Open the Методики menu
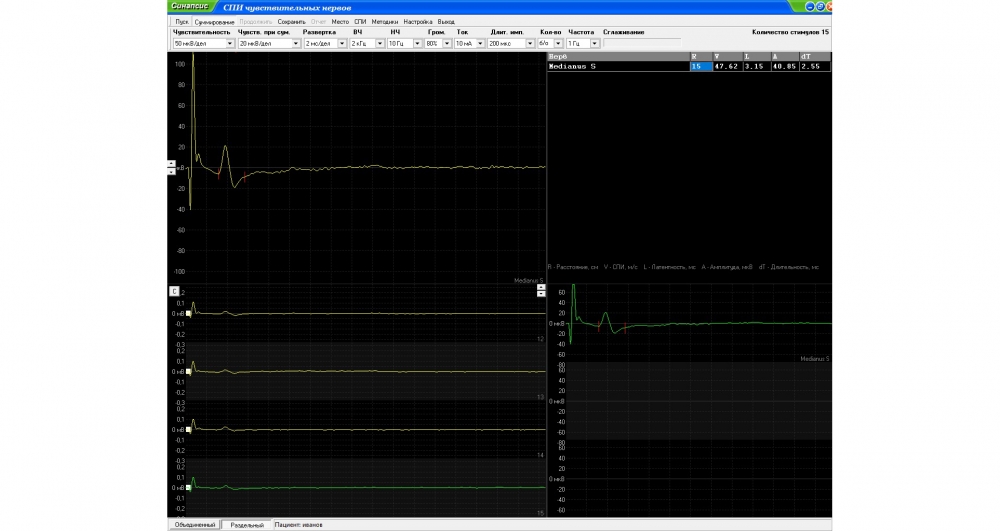Screen dimensions: 1000x531 tap(384, 21)
